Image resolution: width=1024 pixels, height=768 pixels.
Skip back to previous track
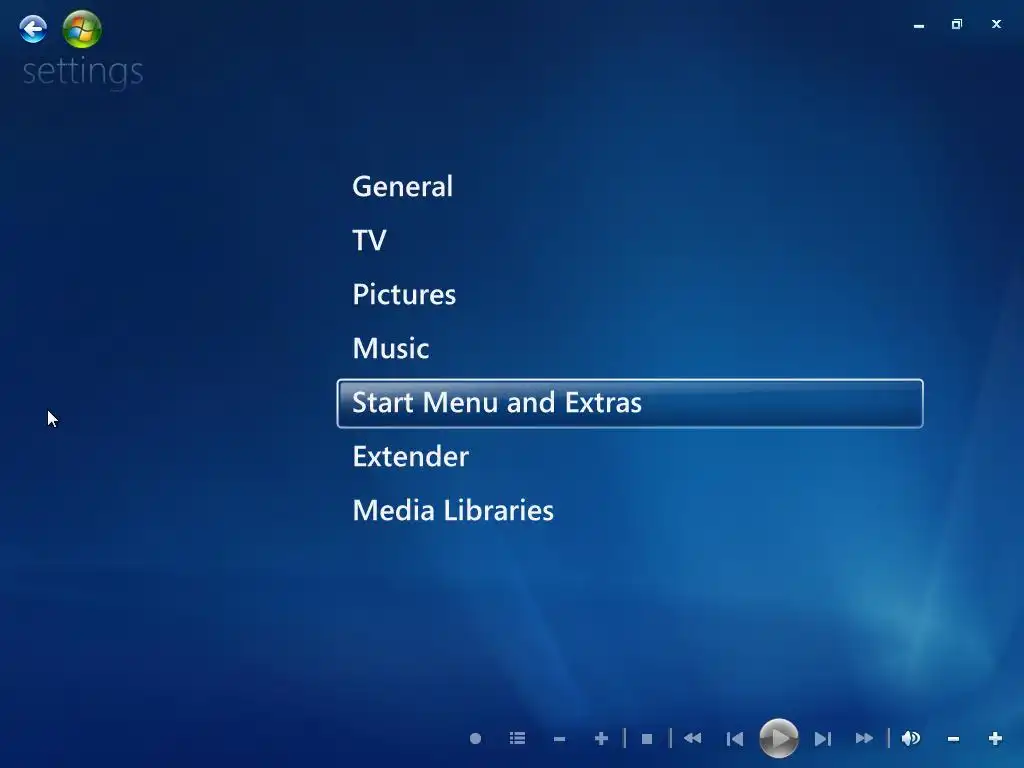pyautogui.click(x=735, y=739)
